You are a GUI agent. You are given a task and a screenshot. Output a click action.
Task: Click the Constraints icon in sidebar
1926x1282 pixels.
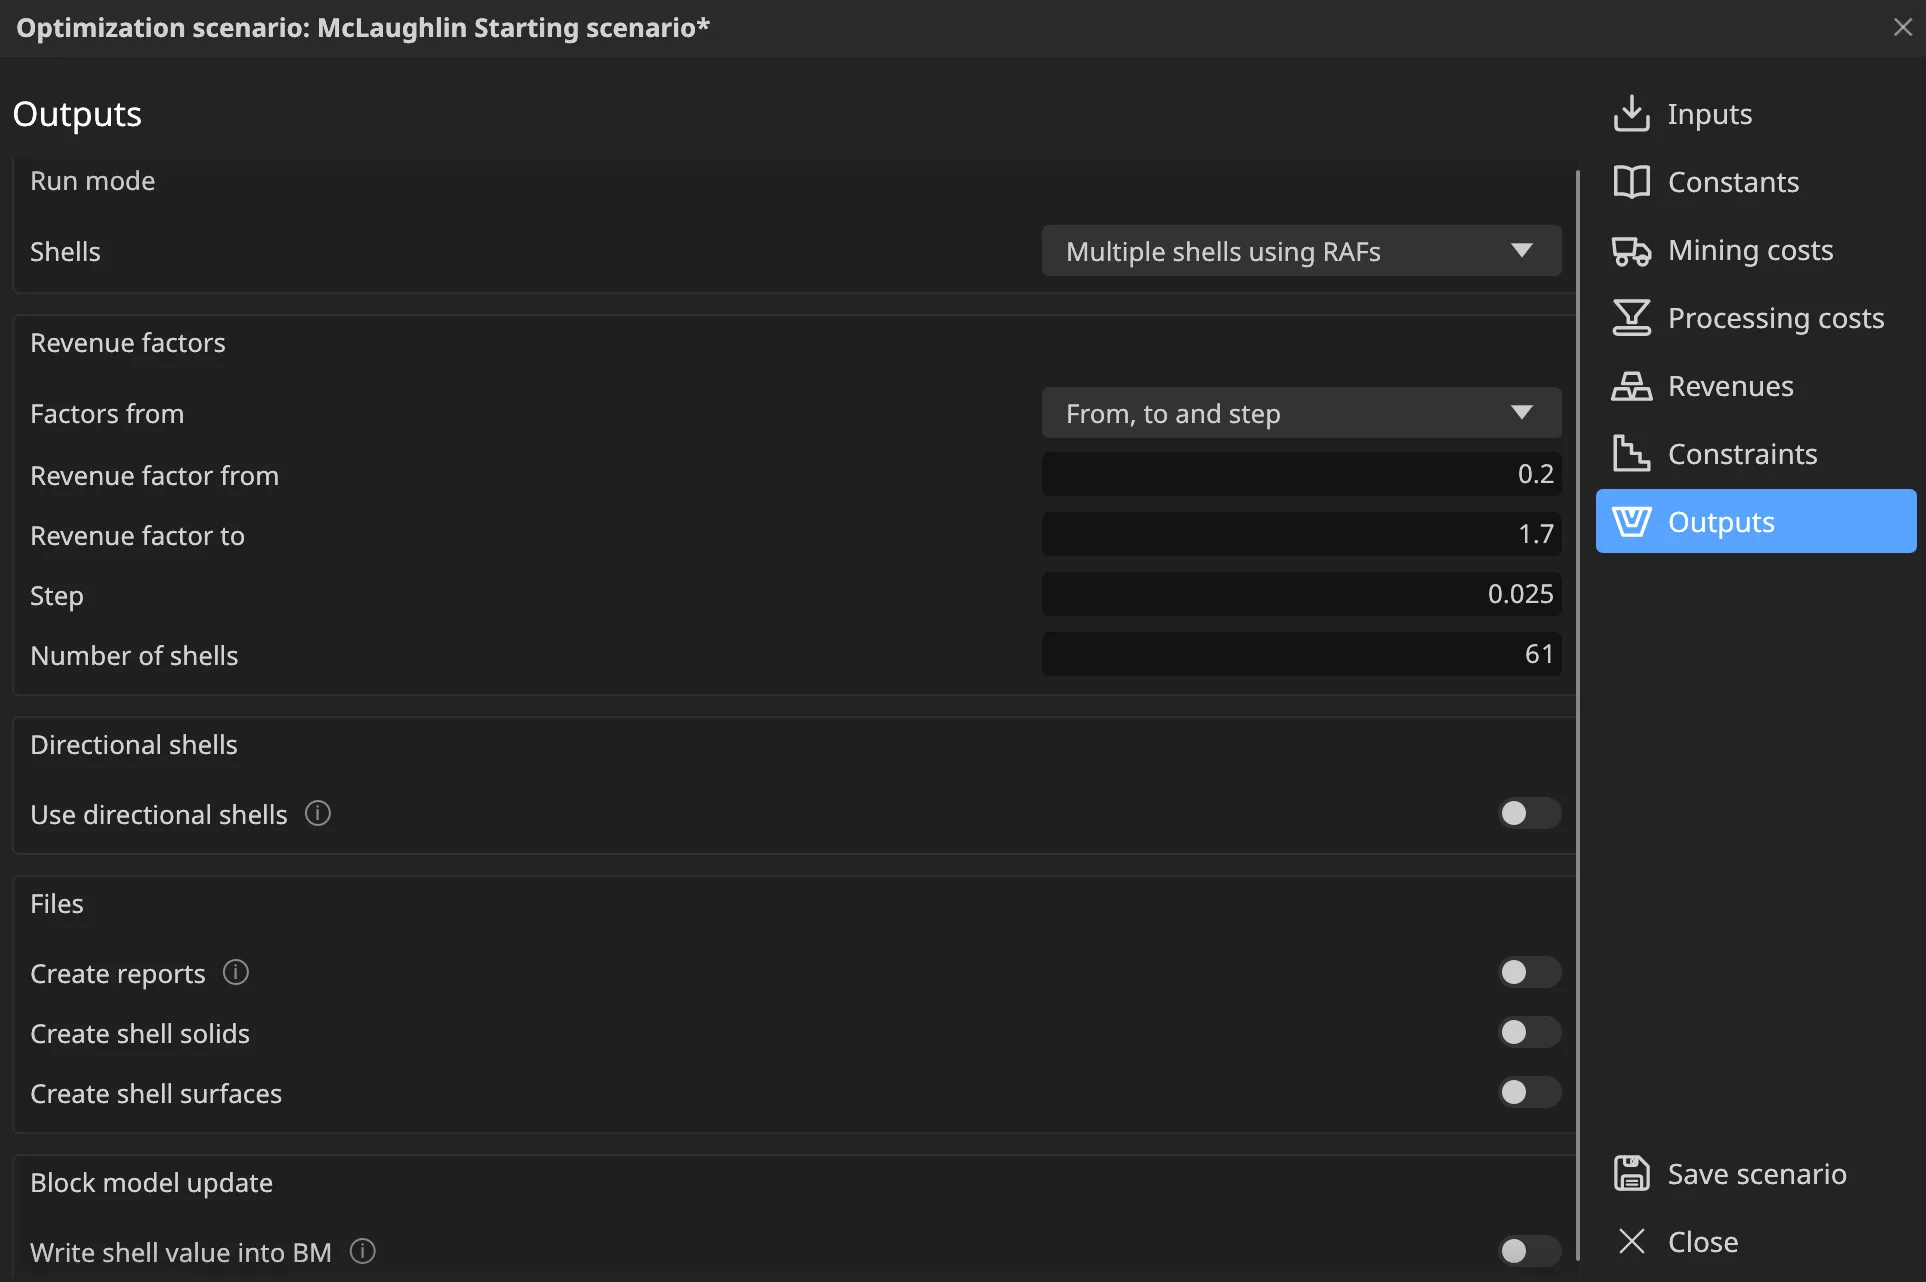[1631, 454]
